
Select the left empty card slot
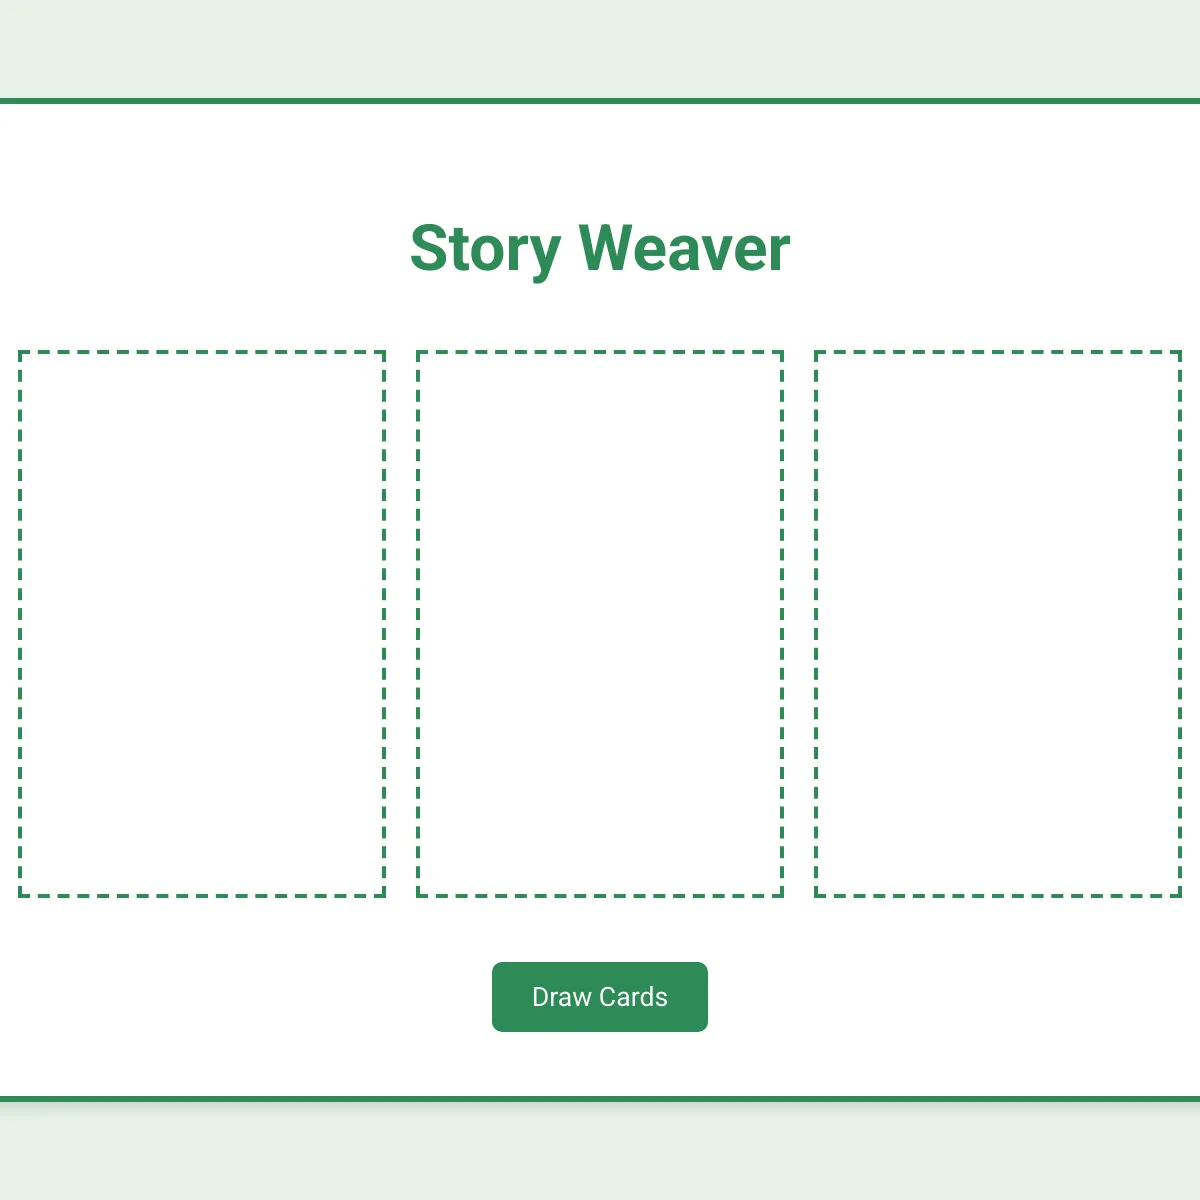(x=202, y=624)
